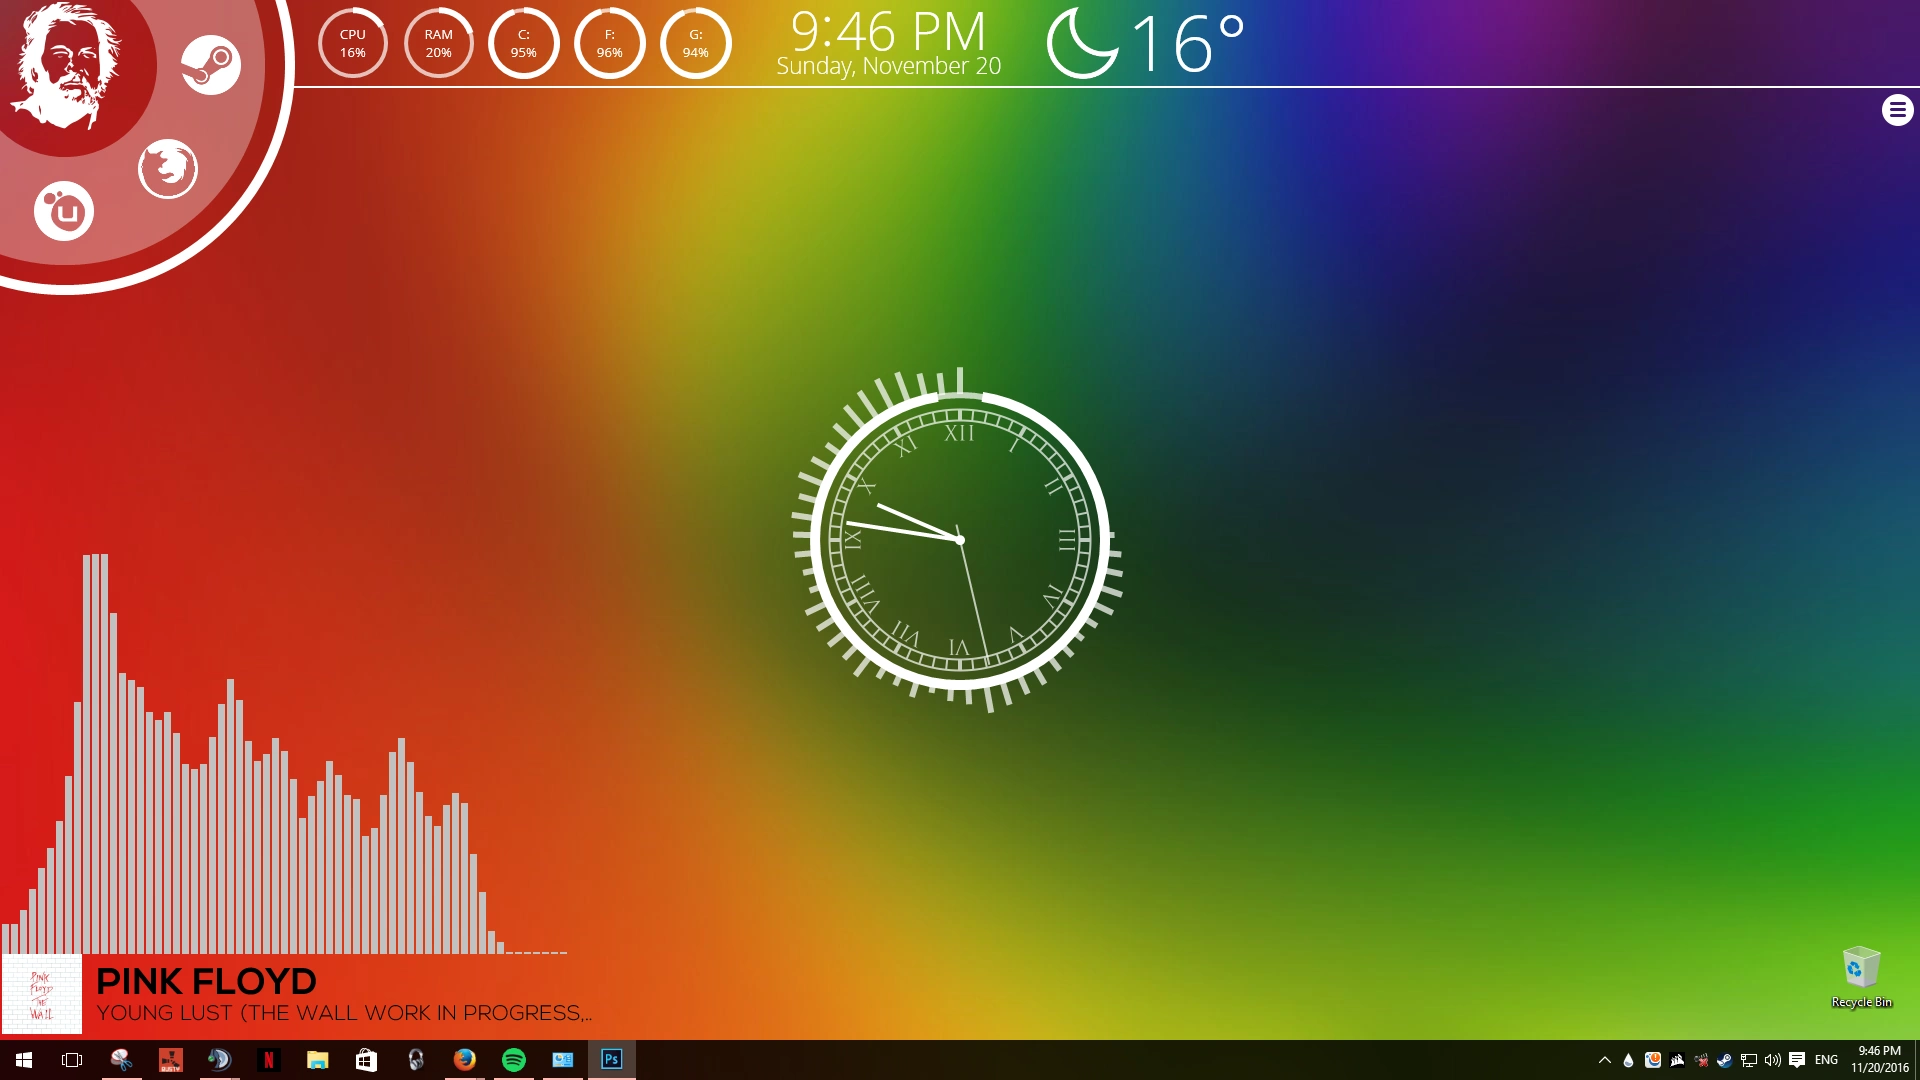Show hidden system tray icons

(1604, 1060)
